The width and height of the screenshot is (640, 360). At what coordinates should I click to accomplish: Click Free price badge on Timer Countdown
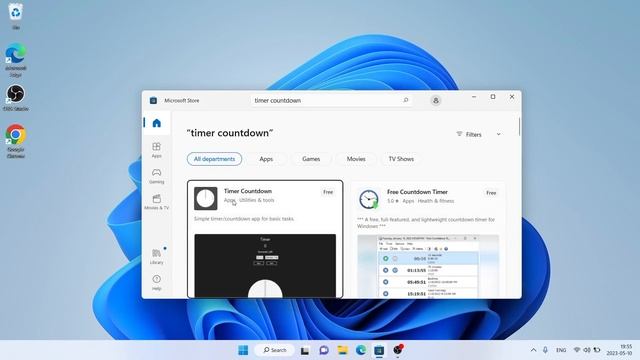328,192
